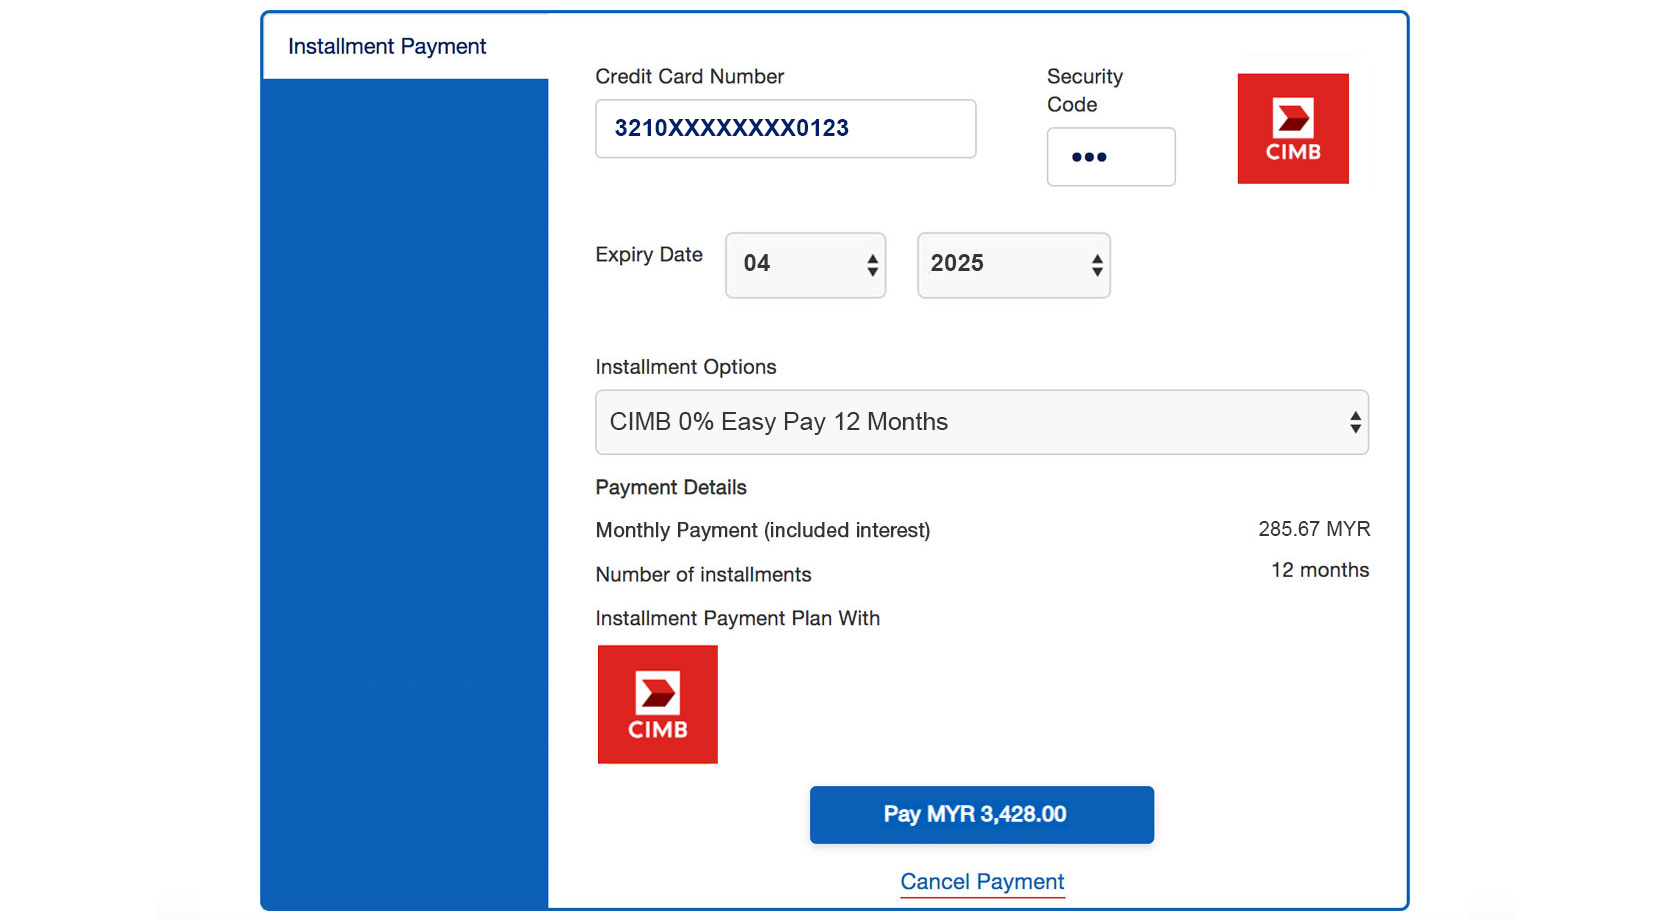Click the Number of installments label
Screen dimensions: 1670x920
[703, 575]
